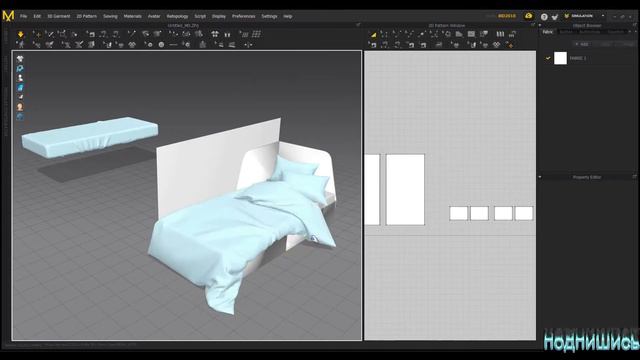Viewport: 640px width, 360px height.
Task: Click the avatar walking icon in lower 3D toolbar
Action: click(x=20, y=45)
